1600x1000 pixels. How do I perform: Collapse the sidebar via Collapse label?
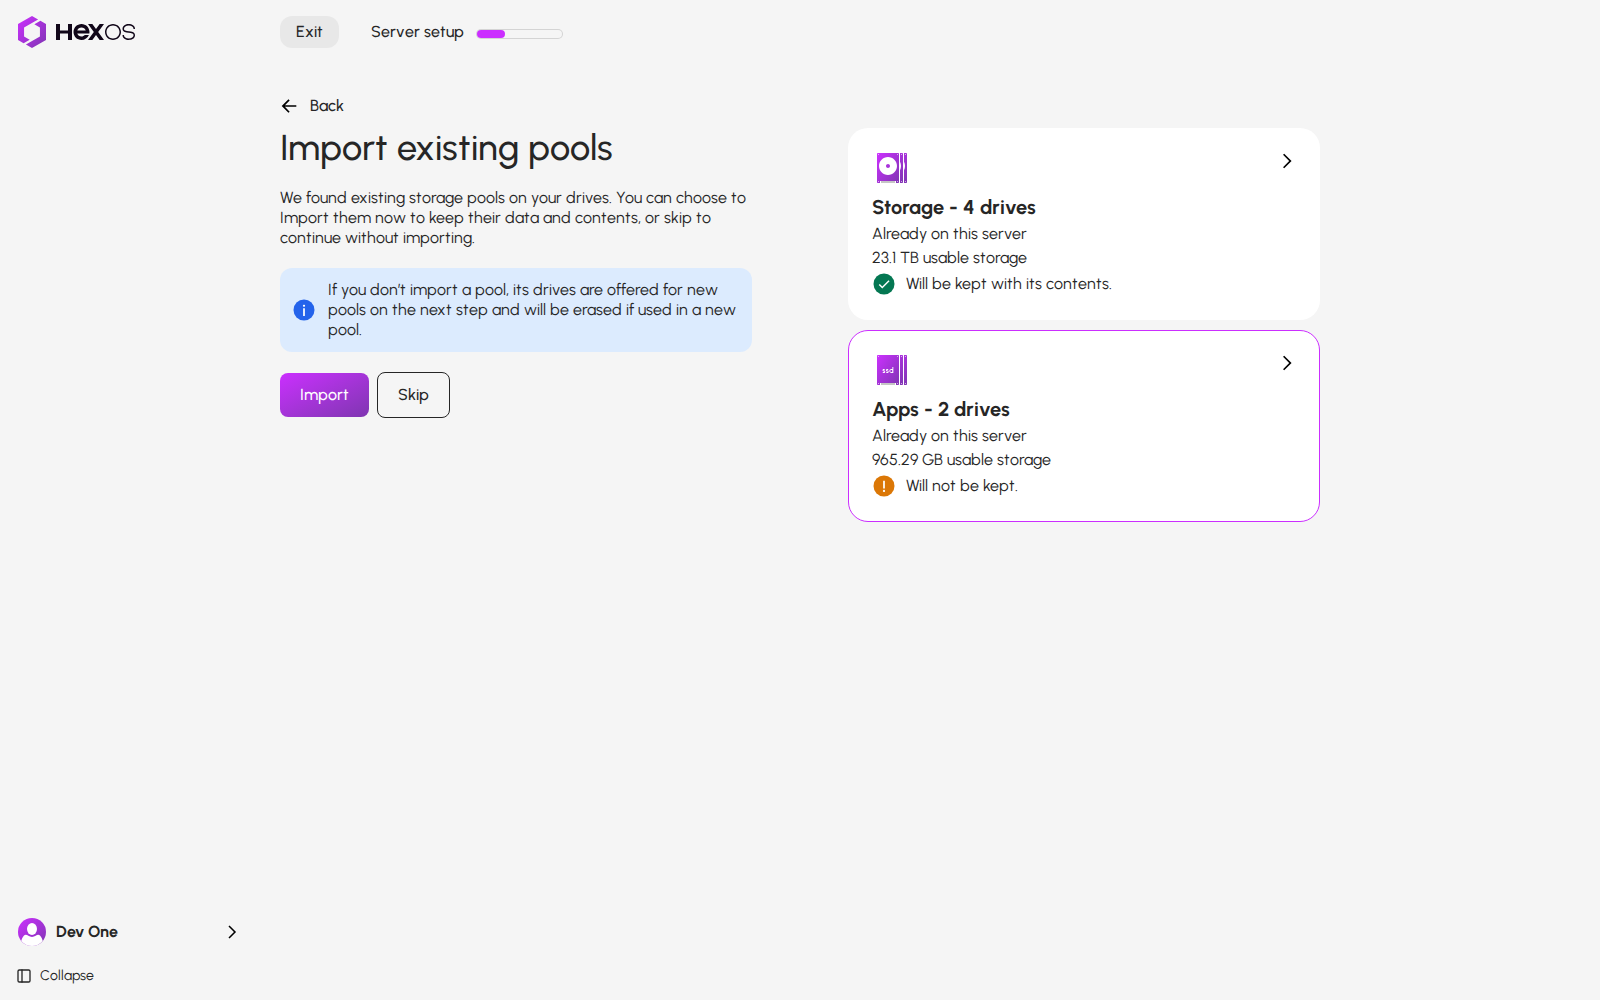click(x=67, y=976)
